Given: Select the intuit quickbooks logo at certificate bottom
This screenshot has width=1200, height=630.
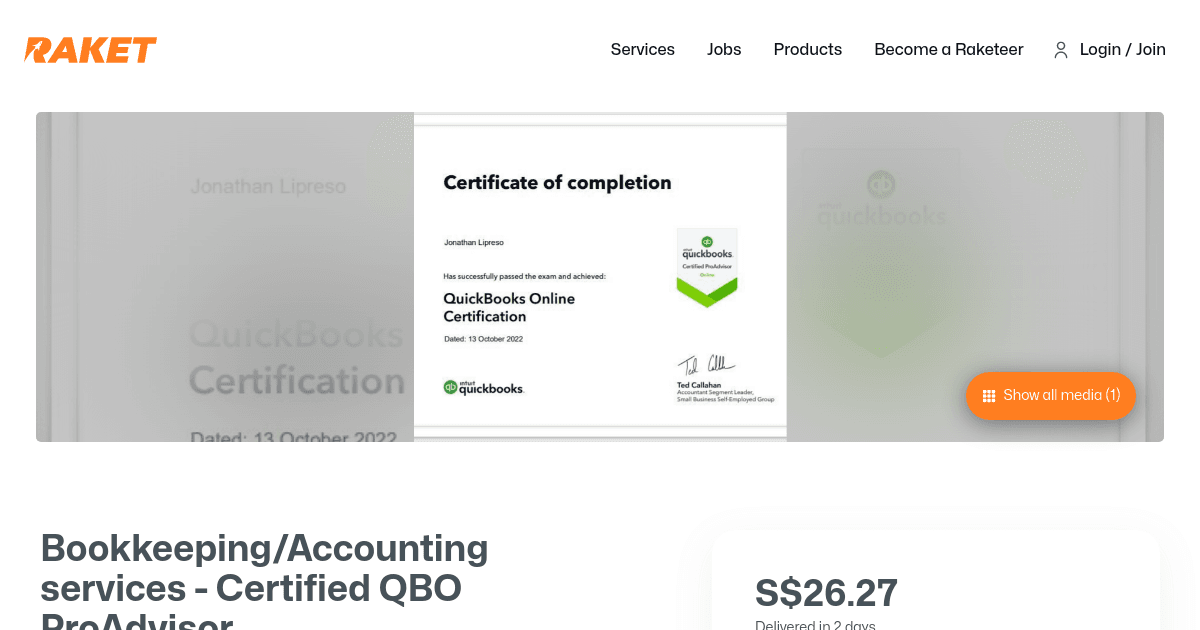Looking at the screenshot, I should click(x=484, y=388).
